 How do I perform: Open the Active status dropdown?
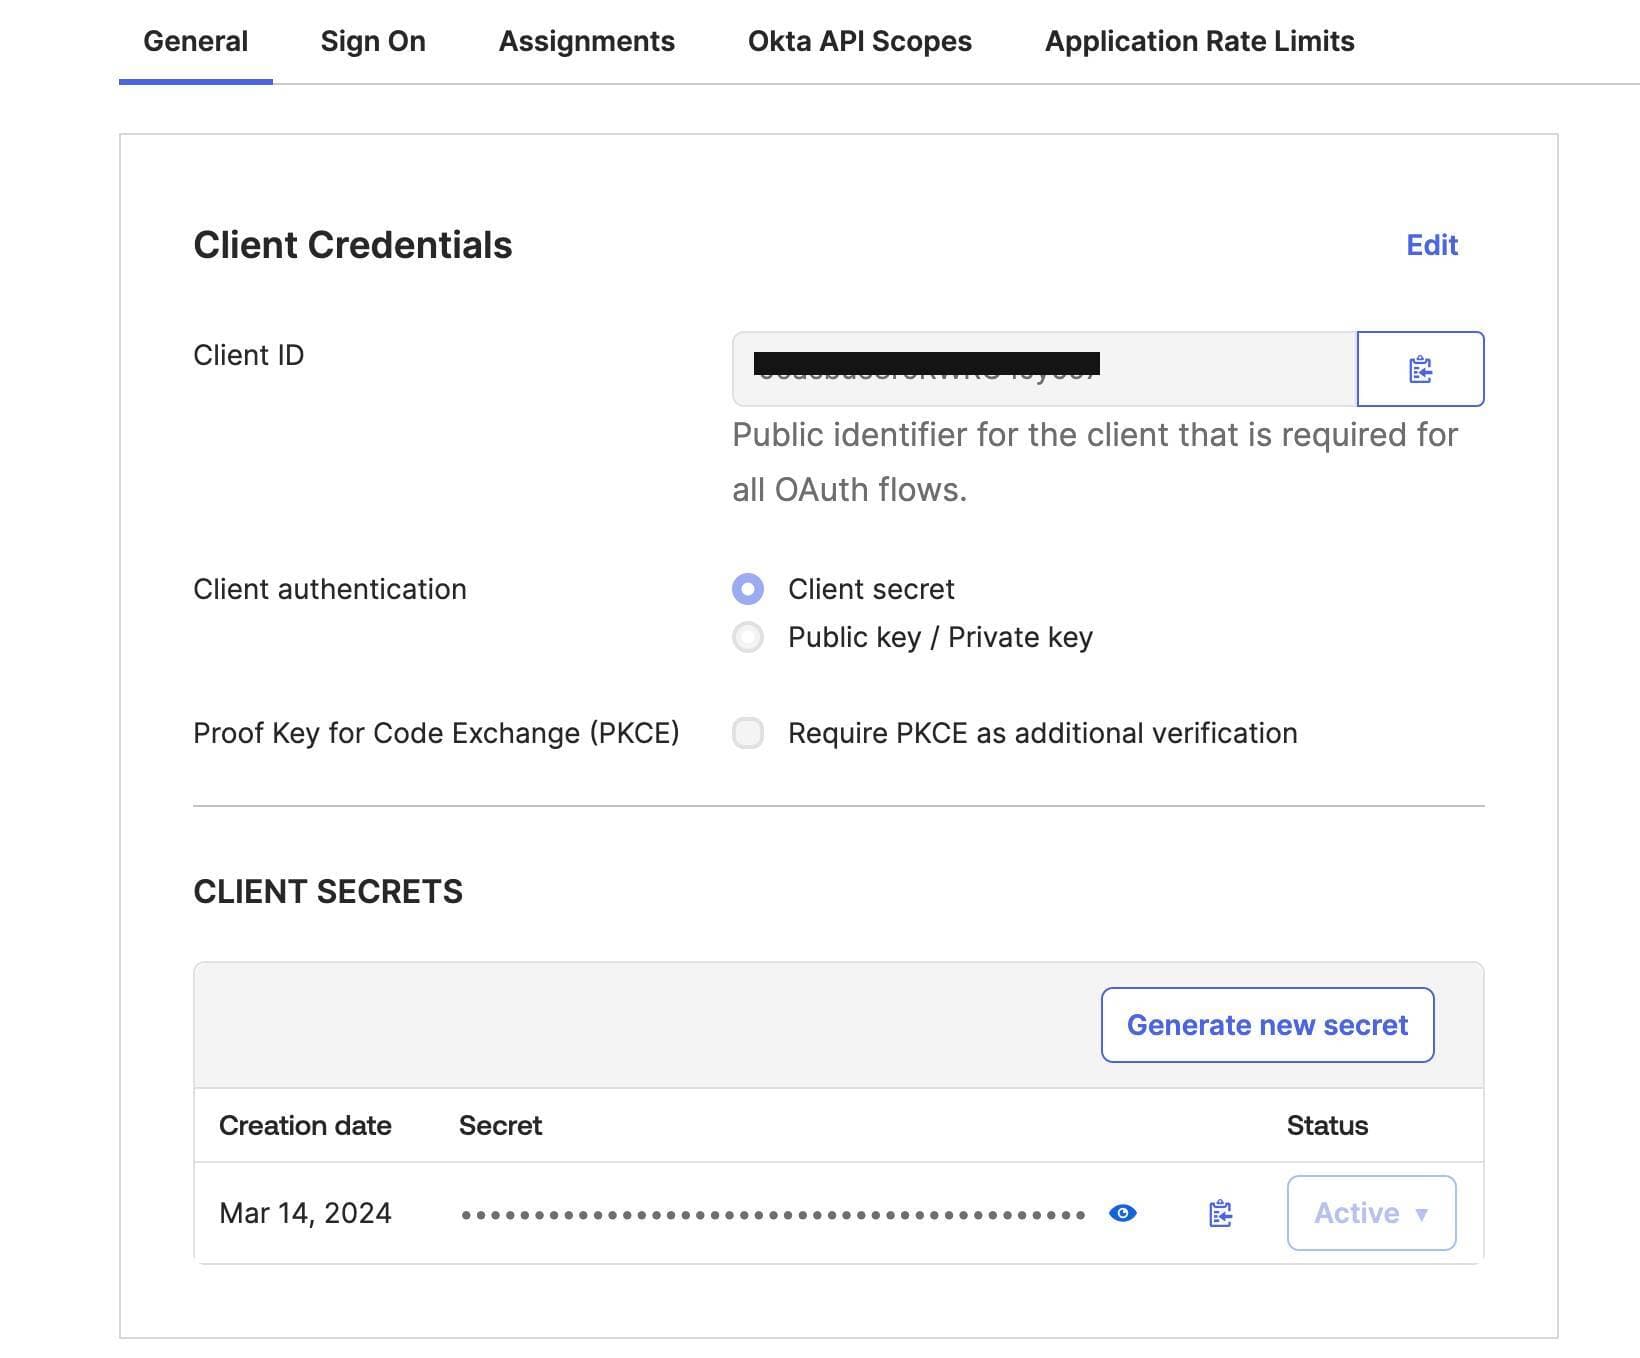pos(1371,1213)
